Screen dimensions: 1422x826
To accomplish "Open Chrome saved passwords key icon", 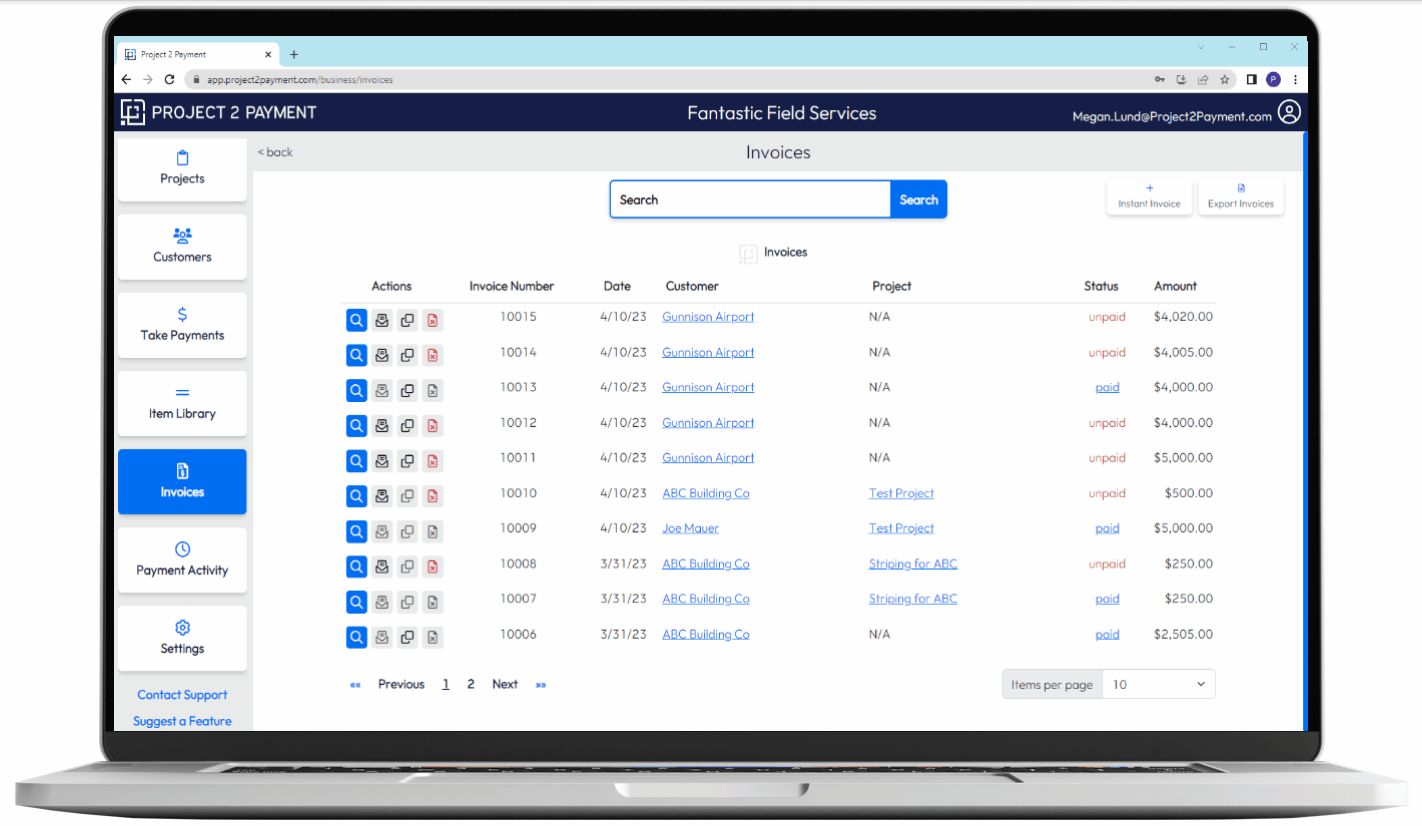I will click(1159, 79).
